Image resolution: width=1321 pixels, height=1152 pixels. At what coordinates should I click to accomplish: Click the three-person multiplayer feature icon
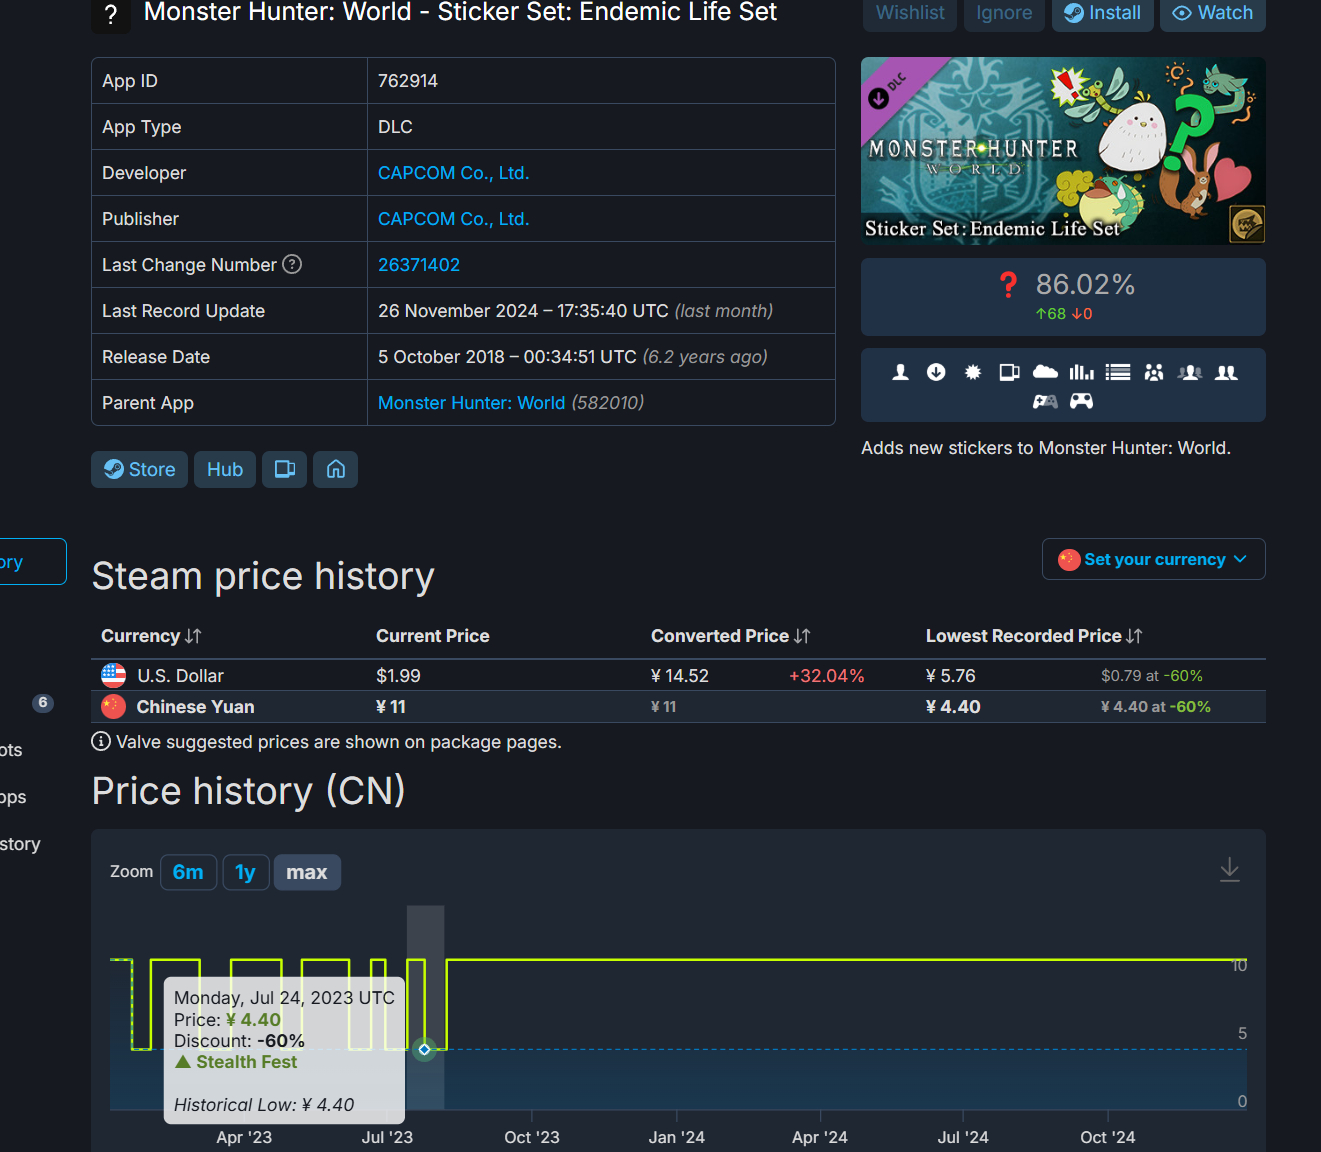click(x=1190, y=373)
